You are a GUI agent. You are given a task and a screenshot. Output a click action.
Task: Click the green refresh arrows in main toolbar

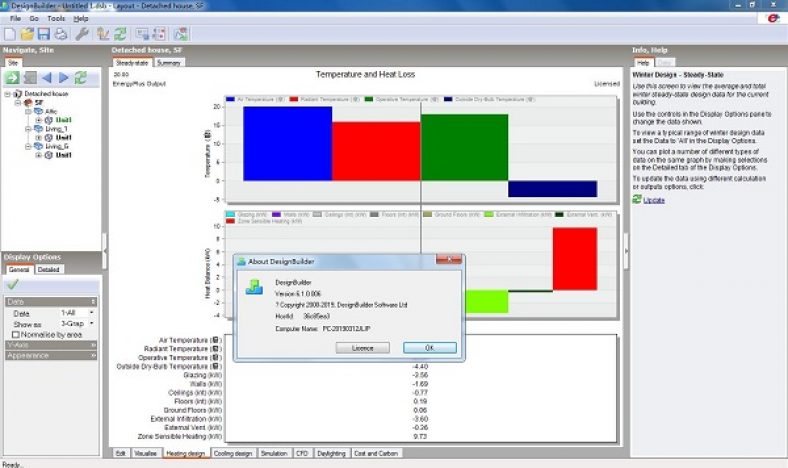click(x=120, y=34)
